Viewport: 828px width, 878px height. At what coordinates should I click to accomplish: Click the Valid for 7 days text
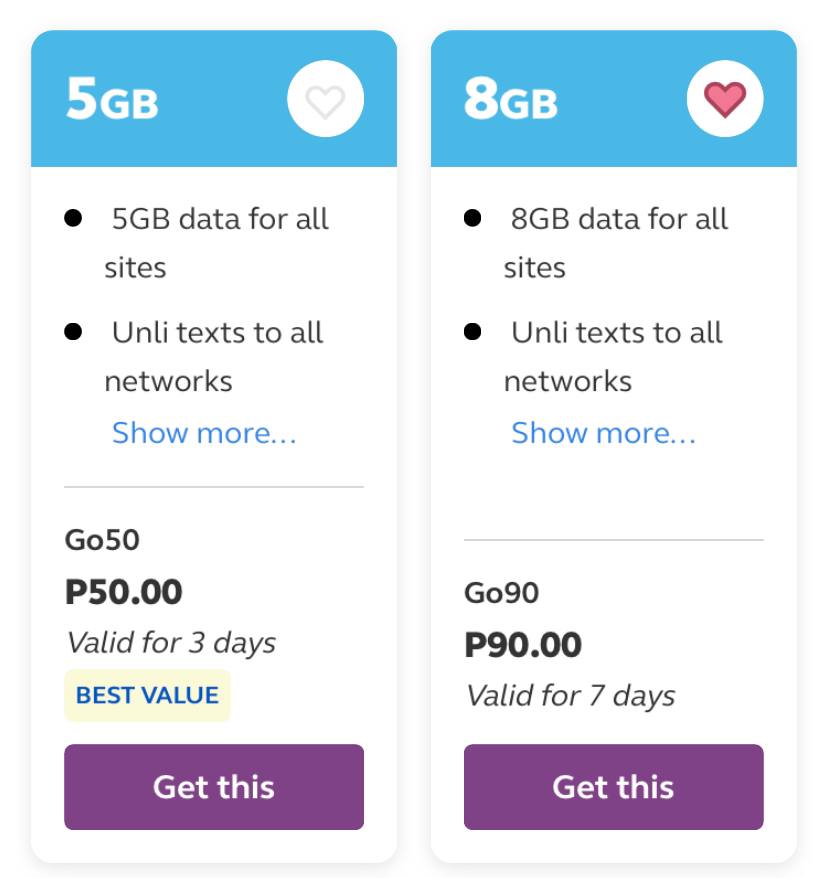point(570,695)
